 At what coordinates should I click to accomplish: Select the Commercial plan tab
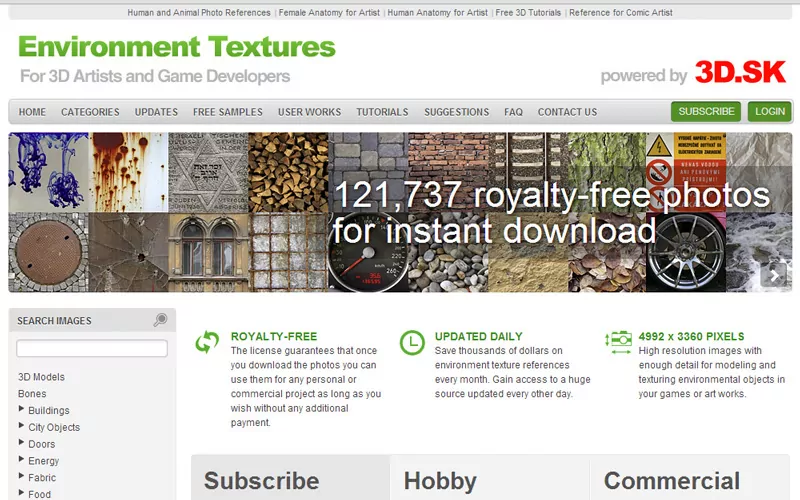pos(671,481)
